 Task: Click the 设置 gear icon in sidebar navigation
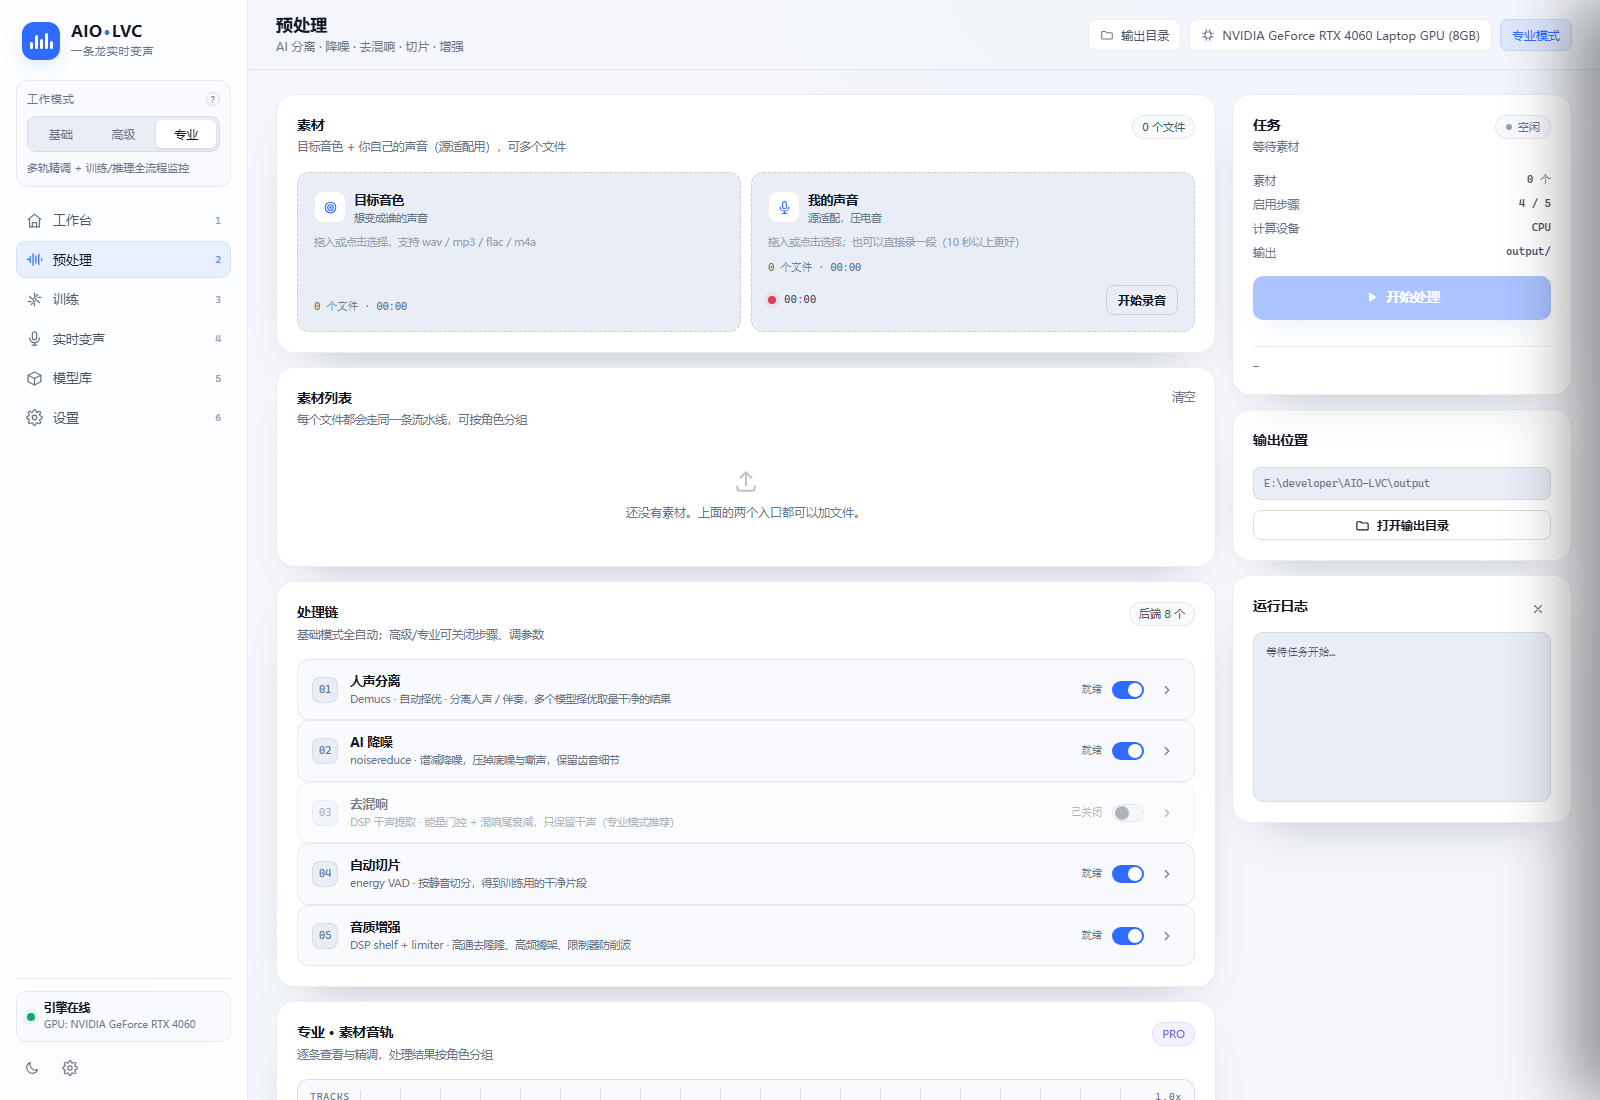[34, 418]
